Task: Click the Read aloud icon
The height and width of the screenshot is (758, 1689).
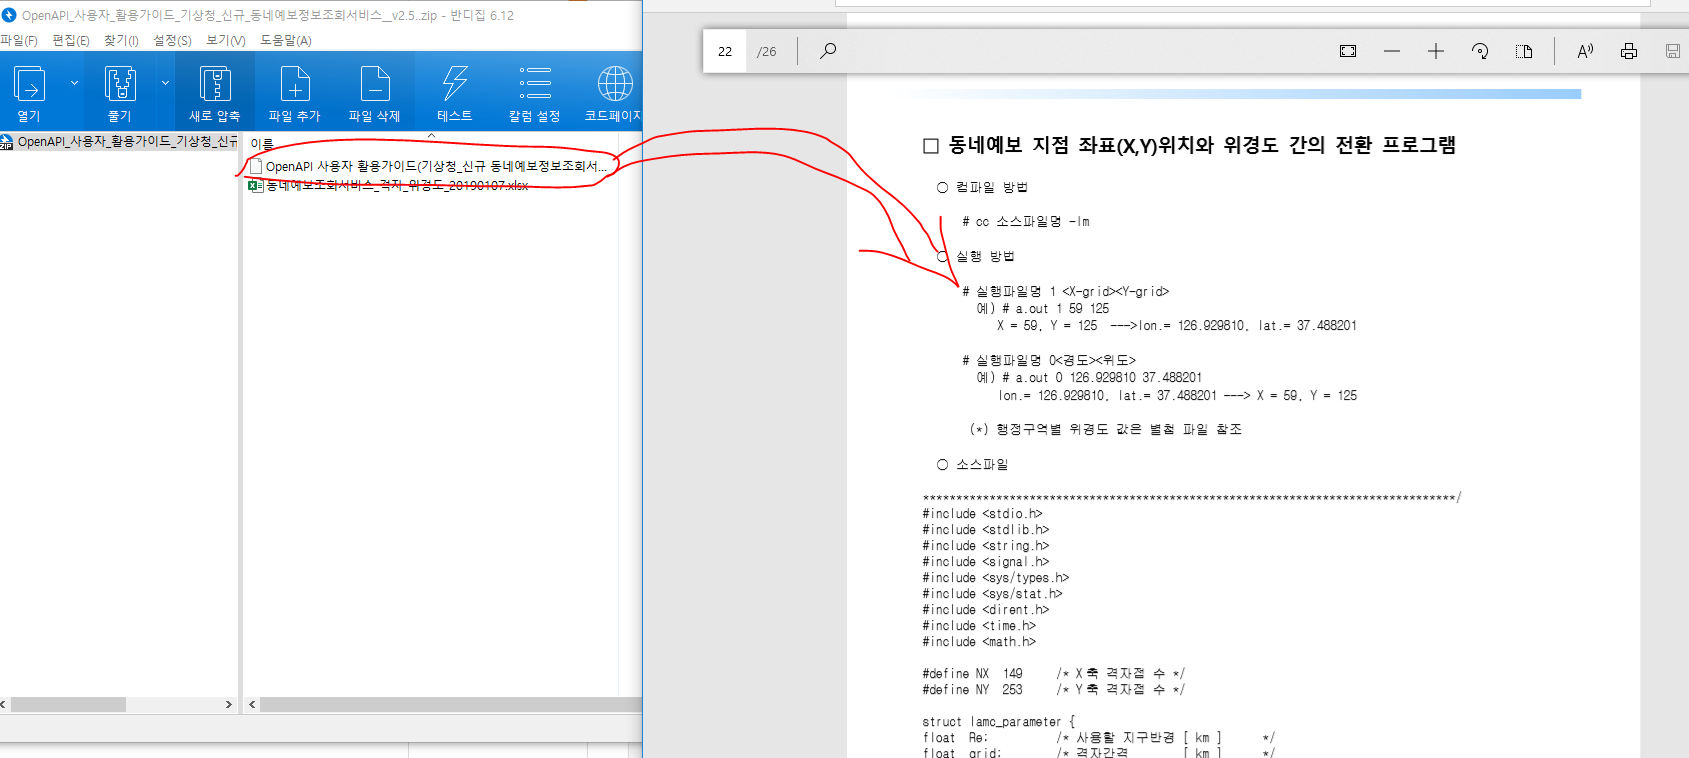Action: pyautogui.click(x=1585, y=51)
